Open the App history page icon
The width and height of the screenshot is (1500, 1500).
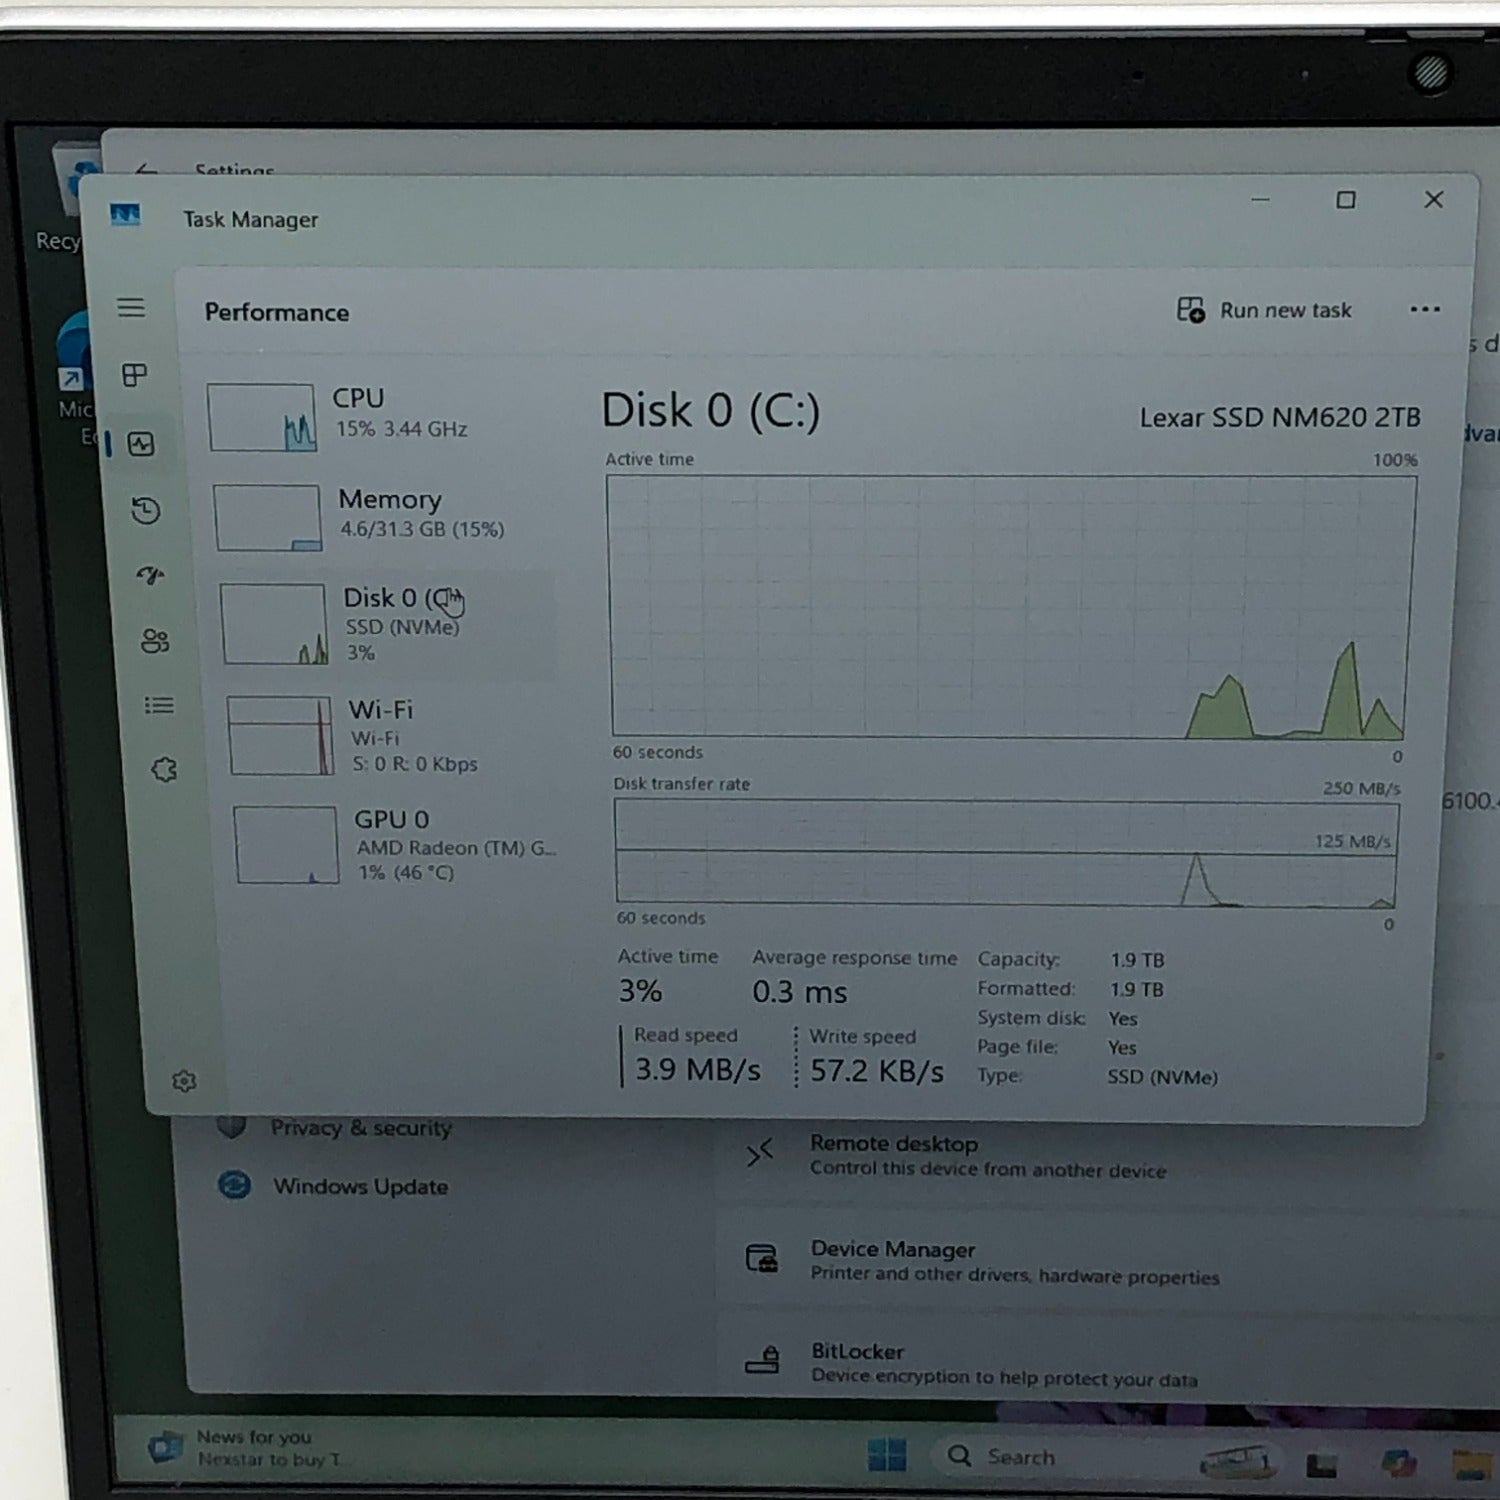click(146, 511)
